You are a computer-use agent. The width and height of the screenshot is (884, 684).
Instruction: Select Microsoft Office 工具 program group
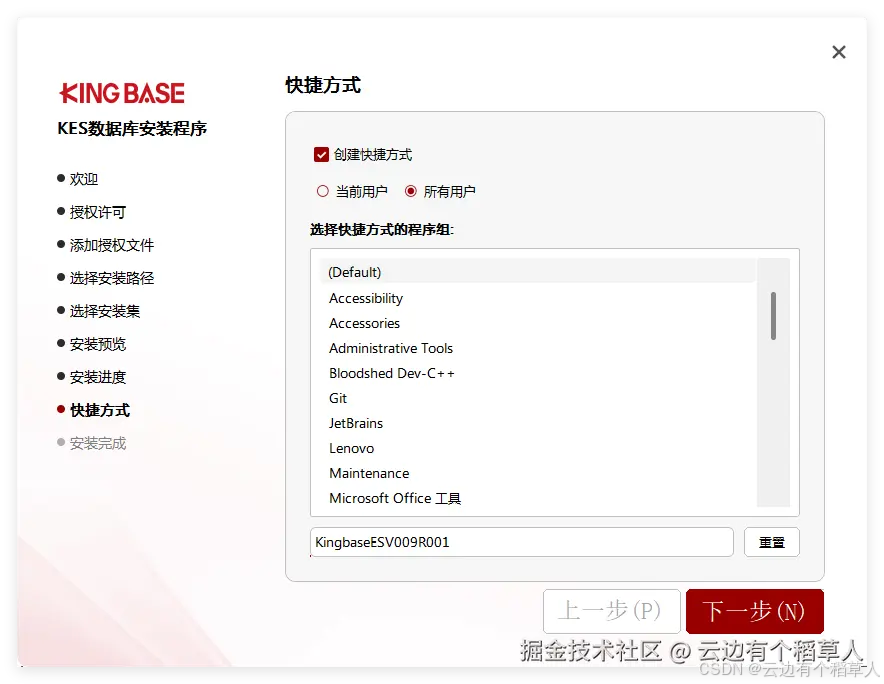click(537, 498)
